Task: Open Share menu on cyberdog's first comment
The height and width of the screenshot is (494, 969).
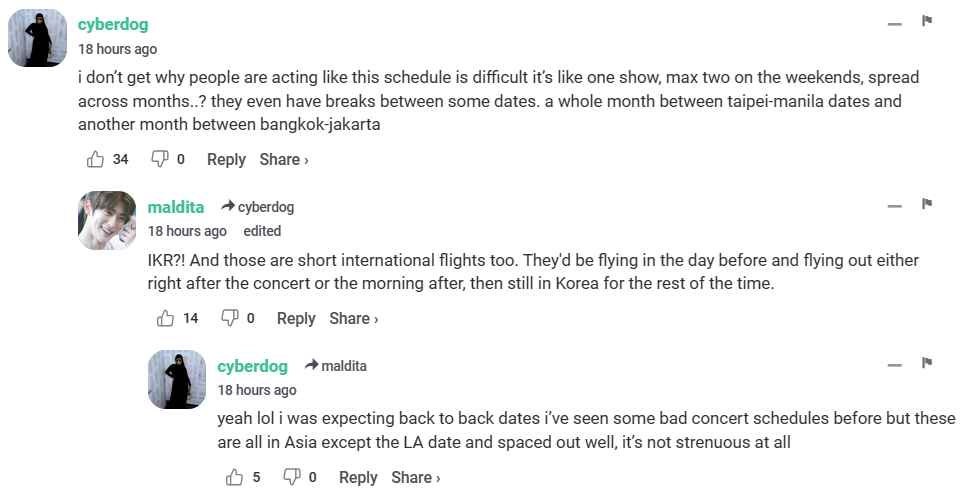Action: point(284,159)
